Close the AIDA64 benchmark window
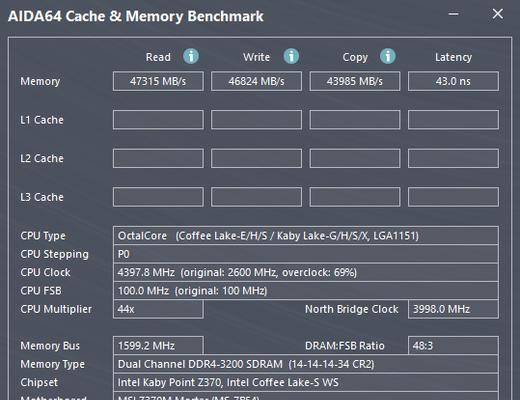Viewport: 520px width, 400px height. point(498,14)
